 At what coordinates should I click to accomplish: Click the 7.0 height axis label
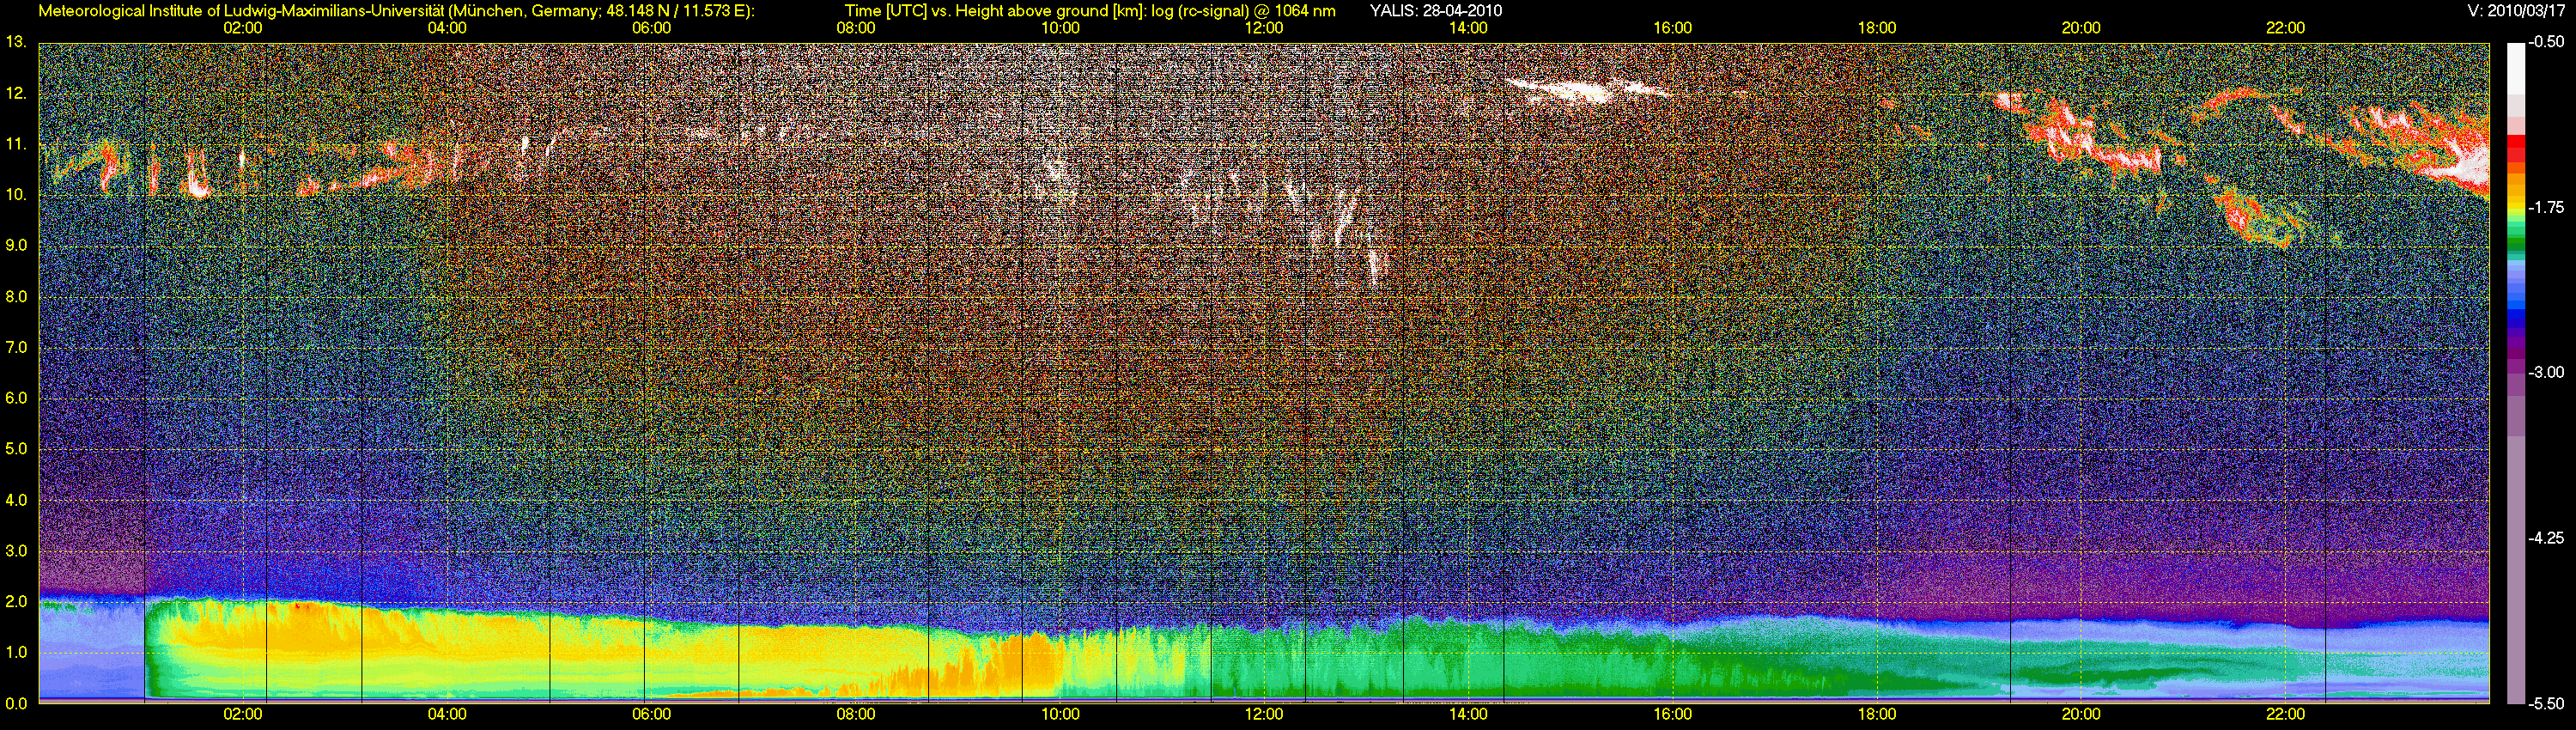[16, 348]
